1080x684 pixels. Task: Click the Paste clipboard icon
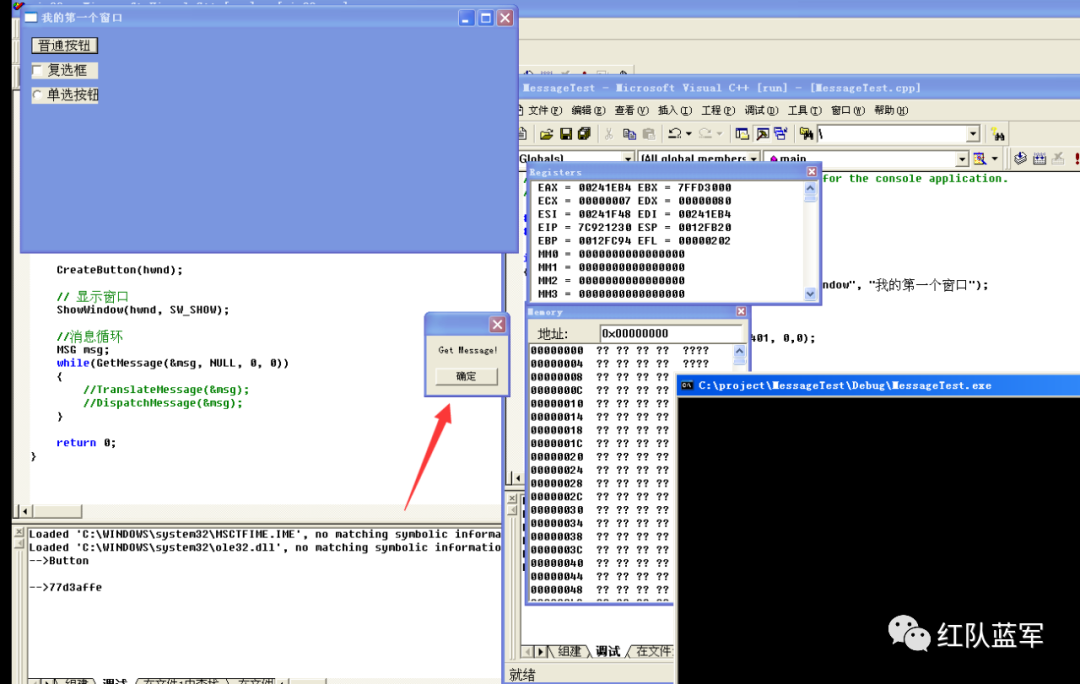tap(648, 134)
